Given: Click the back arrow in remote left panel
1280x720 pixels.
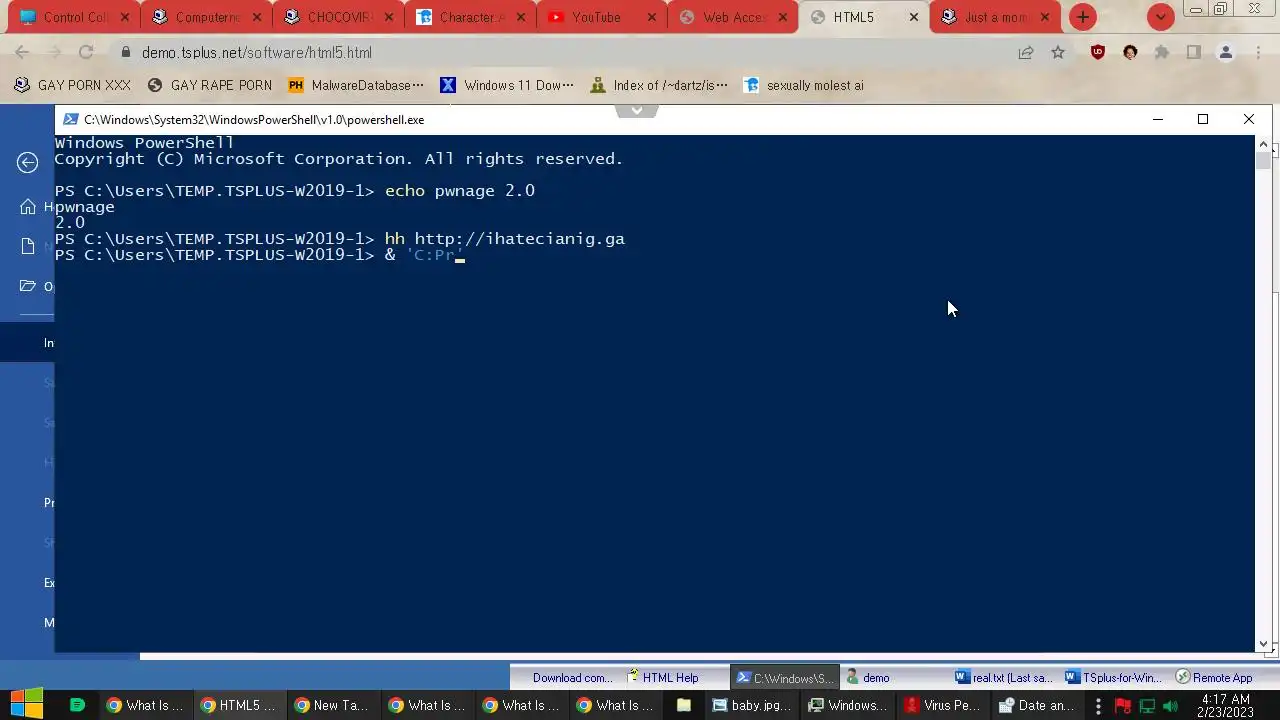Looking at the screenshot, I should [x=28, y=163].
